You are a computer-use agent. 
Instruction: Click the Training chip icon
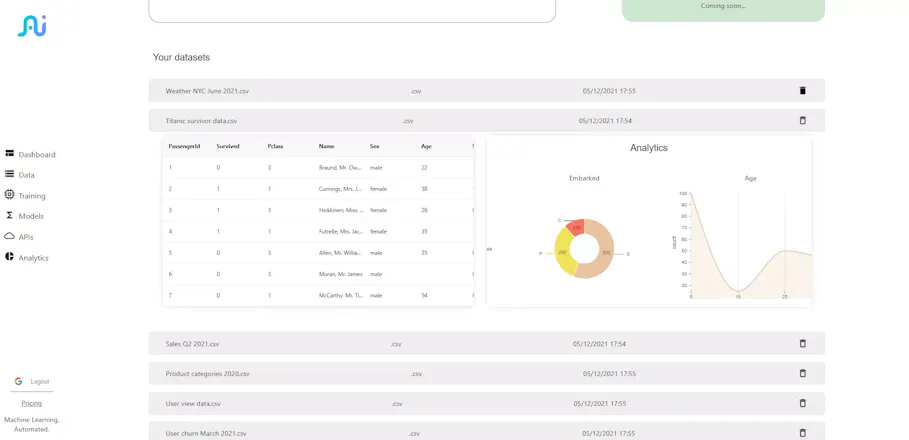(9, 195)
